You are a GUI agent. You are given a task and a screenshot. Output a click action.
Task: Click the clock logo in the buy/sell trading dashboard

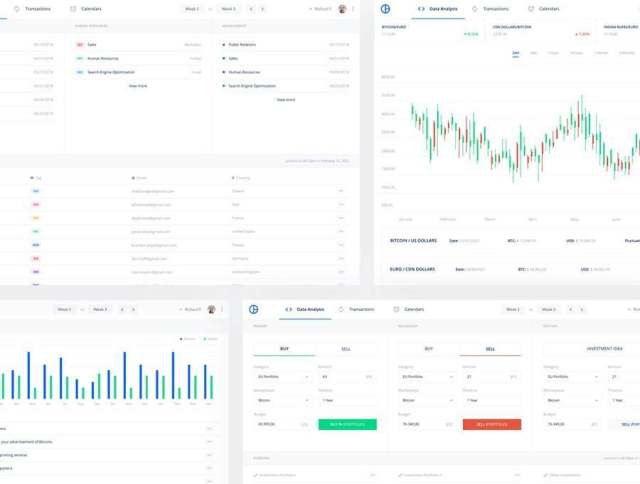tap(253, 309)
